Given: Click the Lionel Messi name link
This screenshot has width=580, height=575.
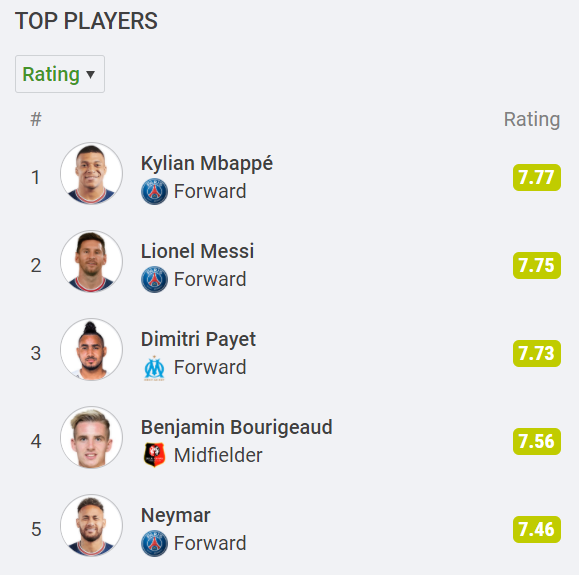Looking at the screenshot, I should coord(198,251).
